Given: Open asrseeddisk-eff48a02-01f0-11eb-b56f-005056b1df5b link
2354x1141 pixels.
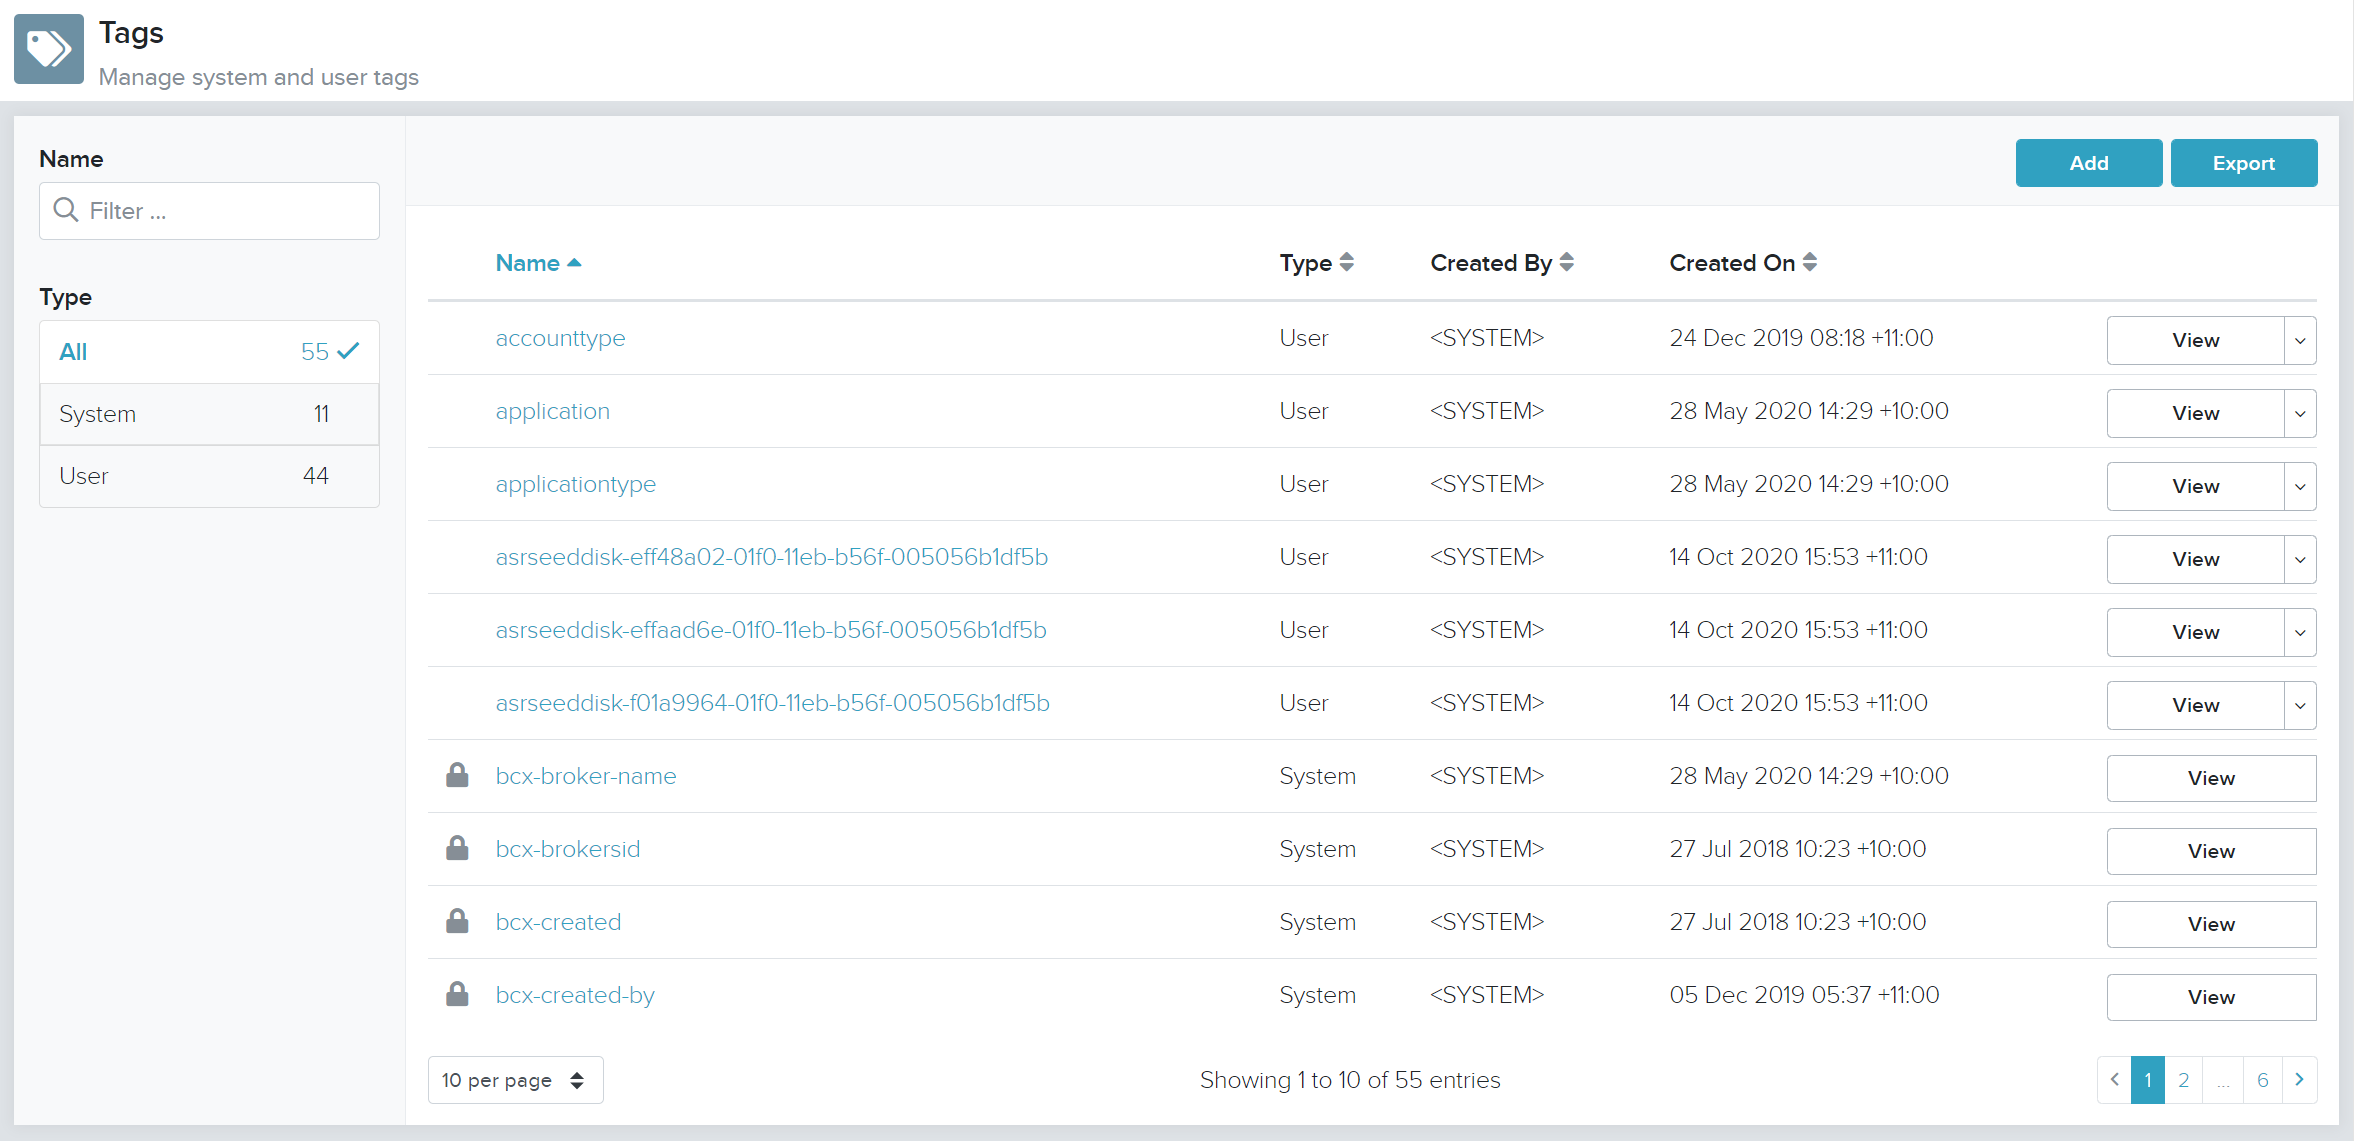Looking at the screenshot, I should [771, 557].
